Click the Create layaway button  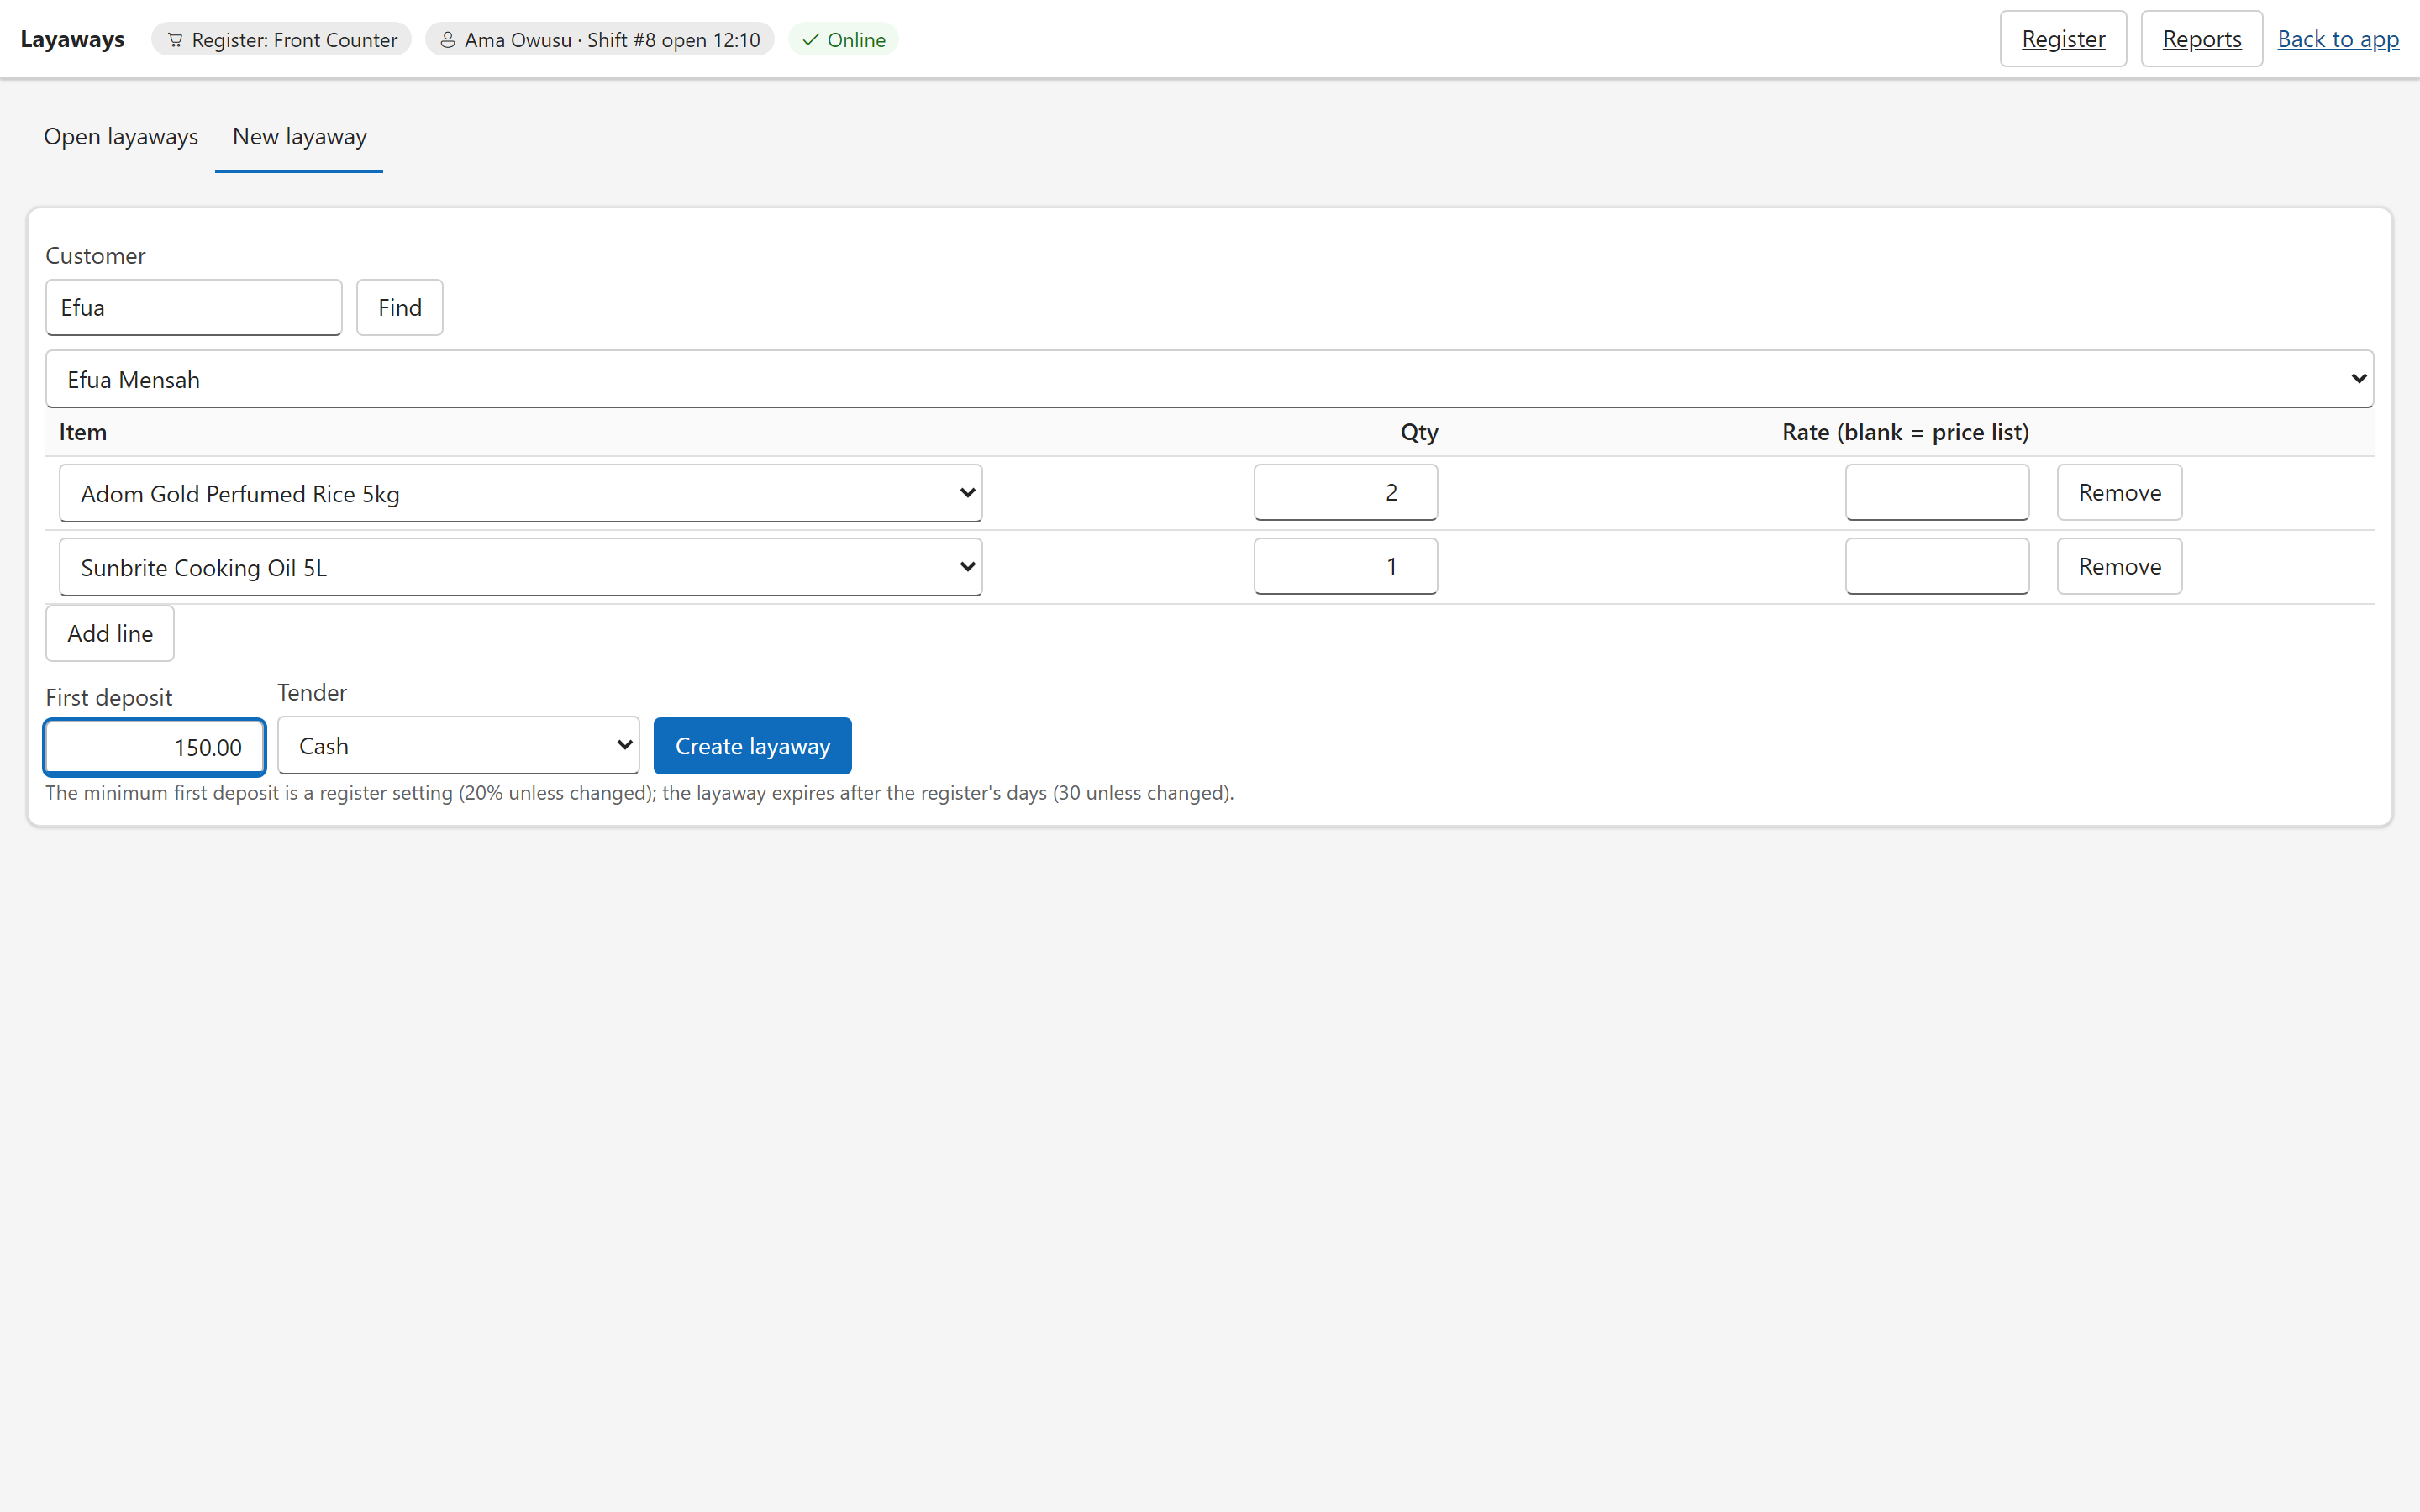tap(752, 746)
